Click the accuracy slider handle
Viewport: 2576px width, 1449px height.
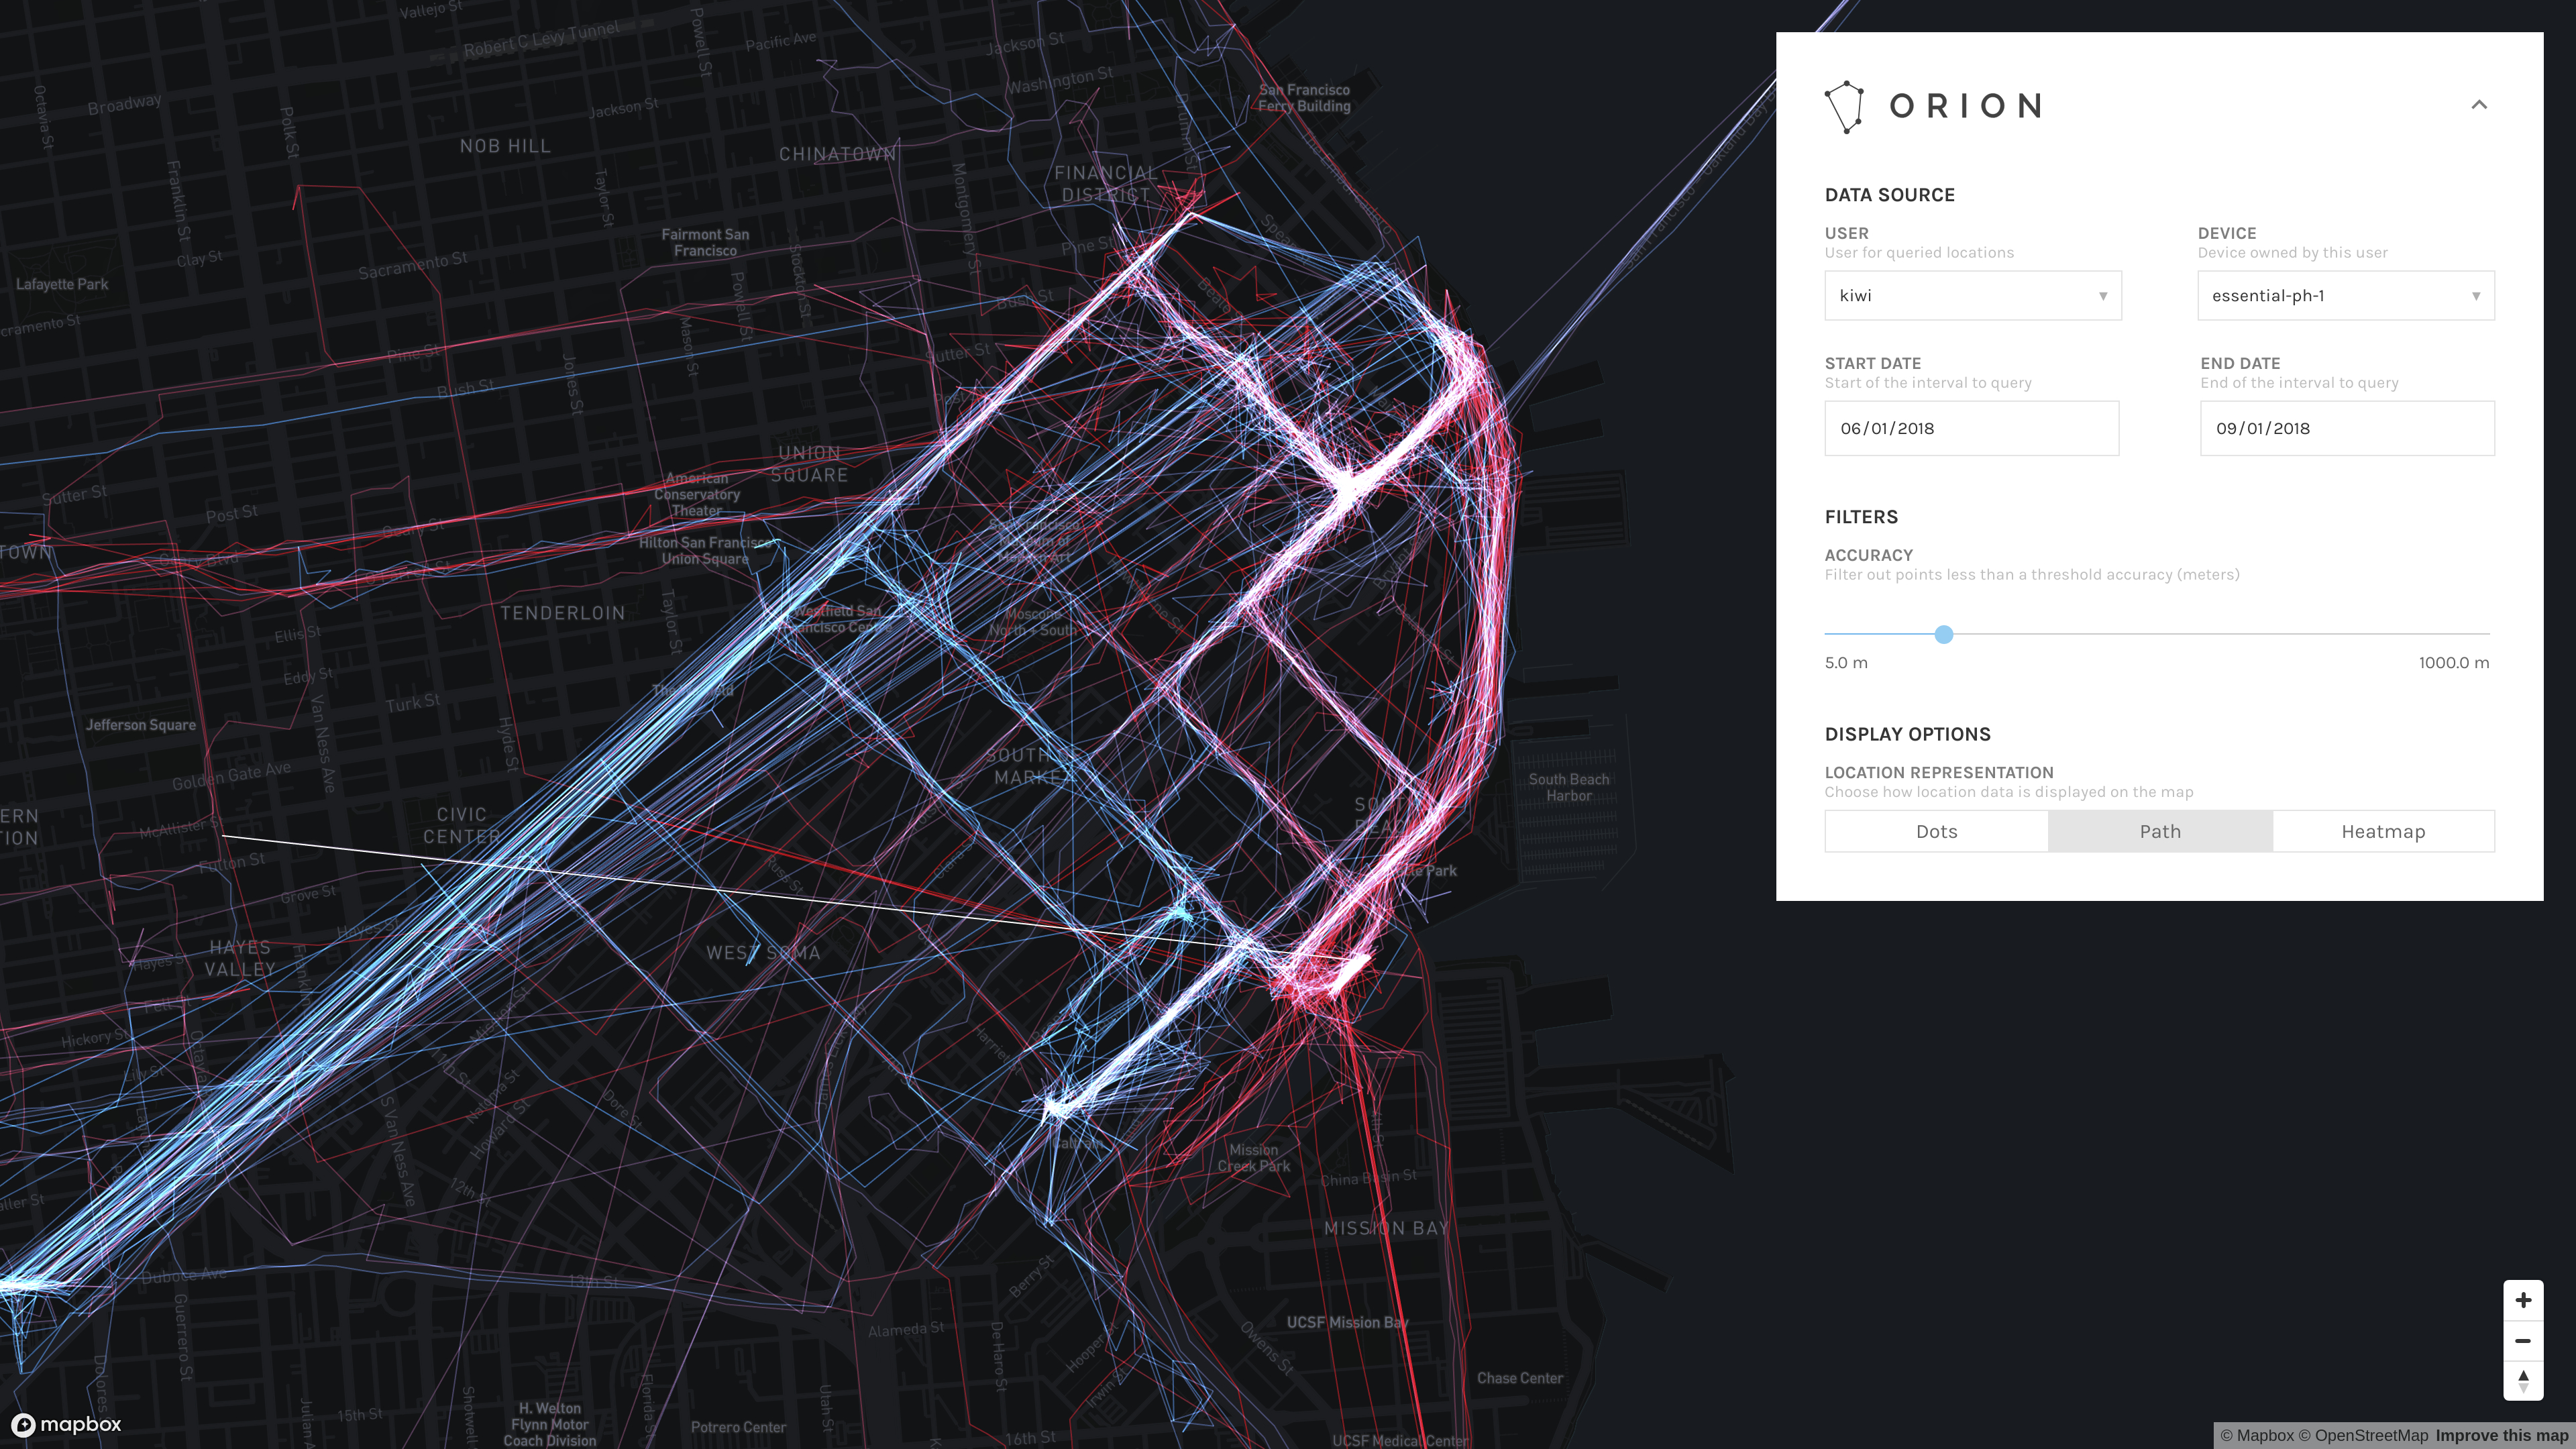click(x=1943, y=634)
